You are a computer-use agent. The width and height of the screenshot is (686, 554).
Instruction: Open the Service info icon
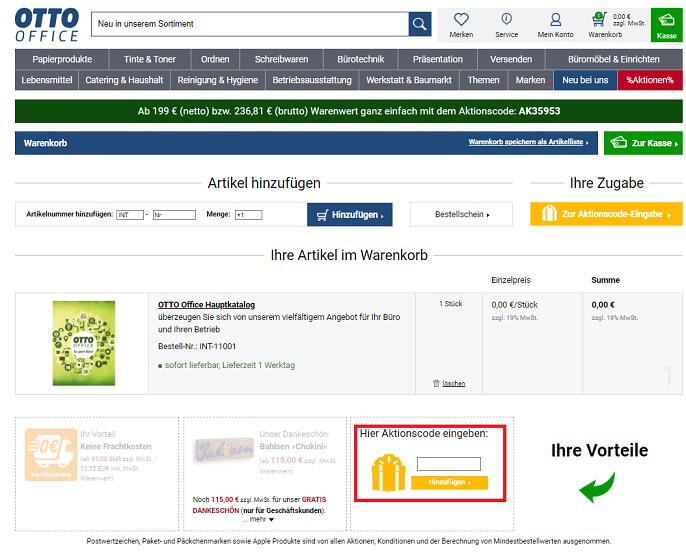[x=507, y=19]
